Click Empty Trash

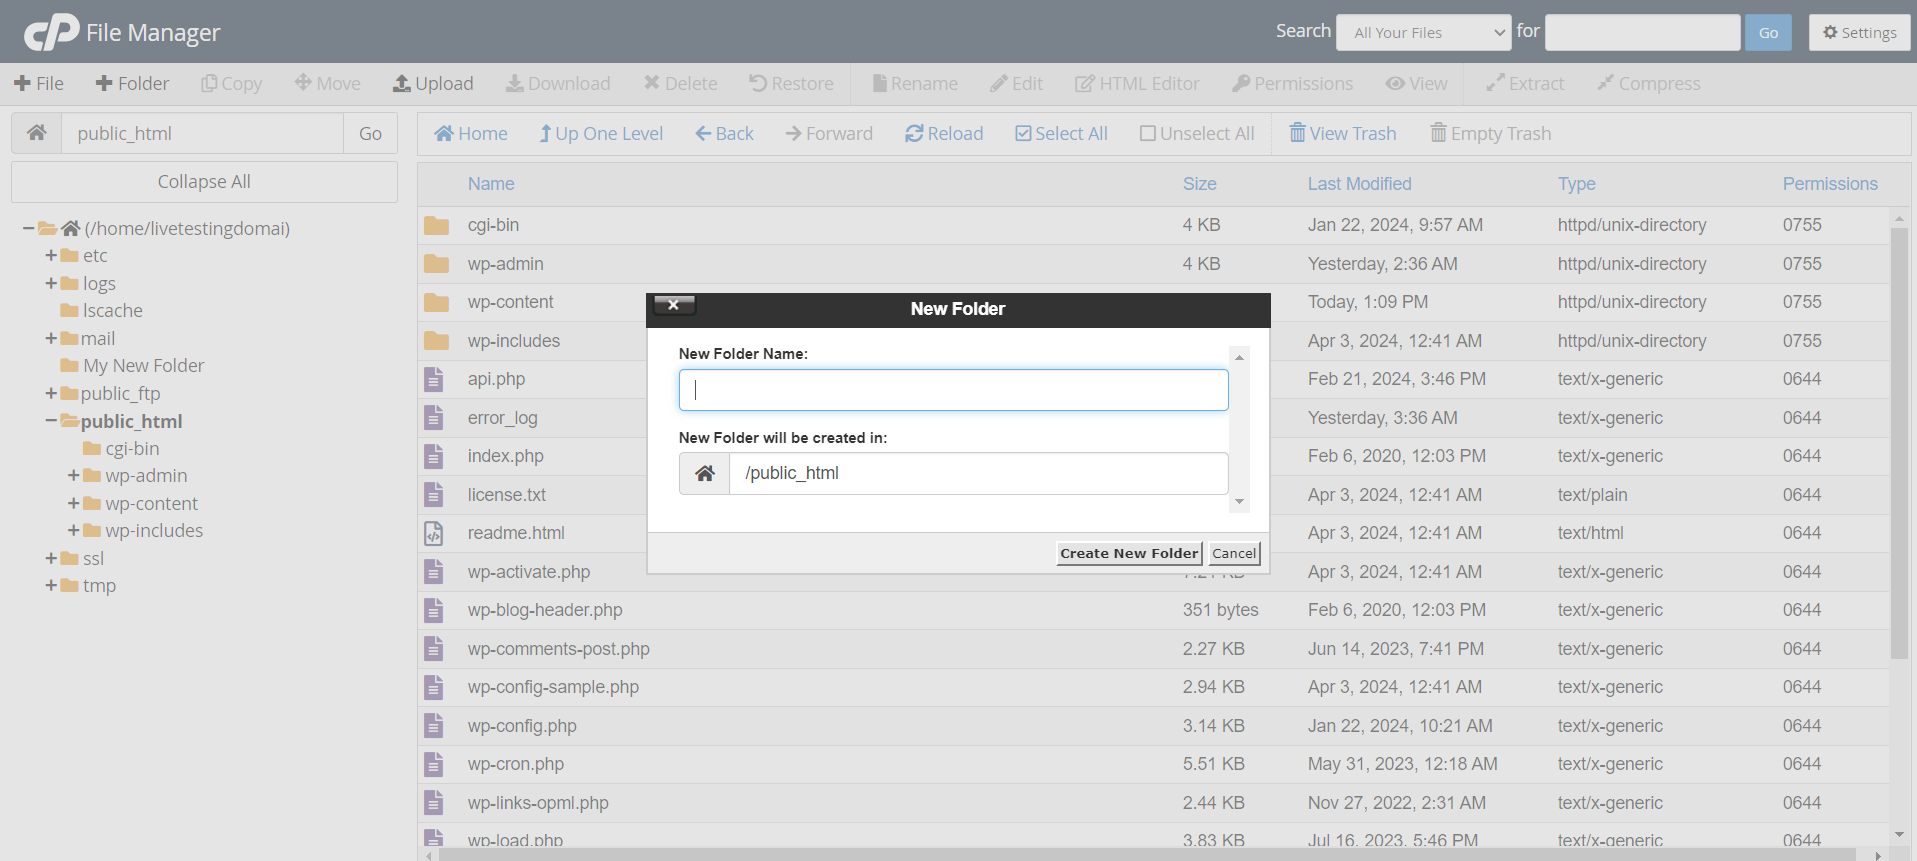1491,133
